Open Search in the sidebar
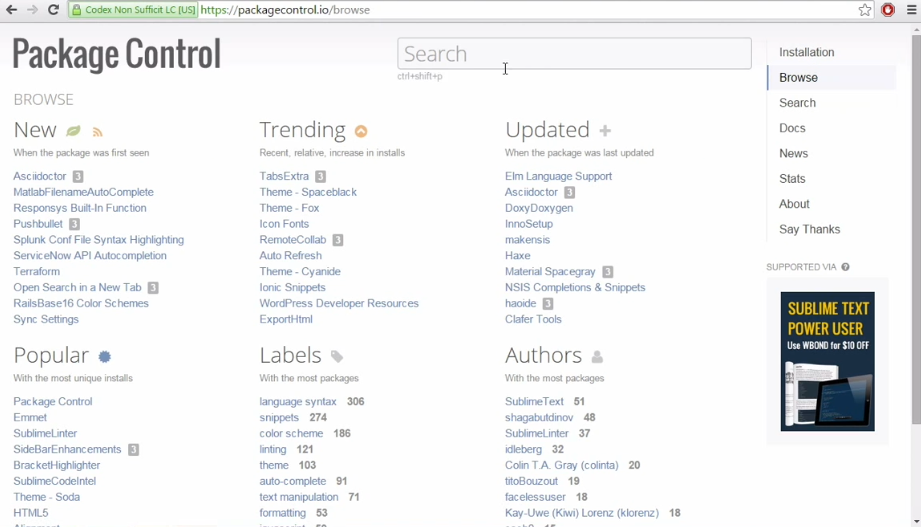921x527 pixels. point(797,103)
